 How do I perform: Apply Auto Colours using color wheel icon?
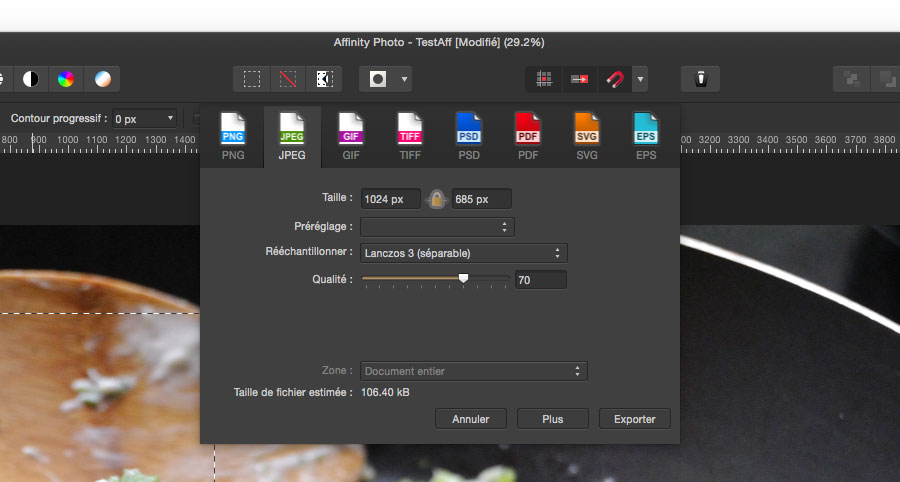(66, 79)
